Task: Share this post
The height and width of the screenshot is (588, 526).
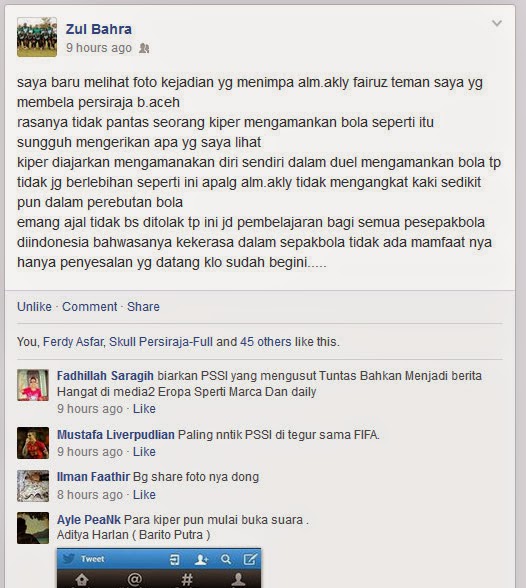Action: (143, 306)
